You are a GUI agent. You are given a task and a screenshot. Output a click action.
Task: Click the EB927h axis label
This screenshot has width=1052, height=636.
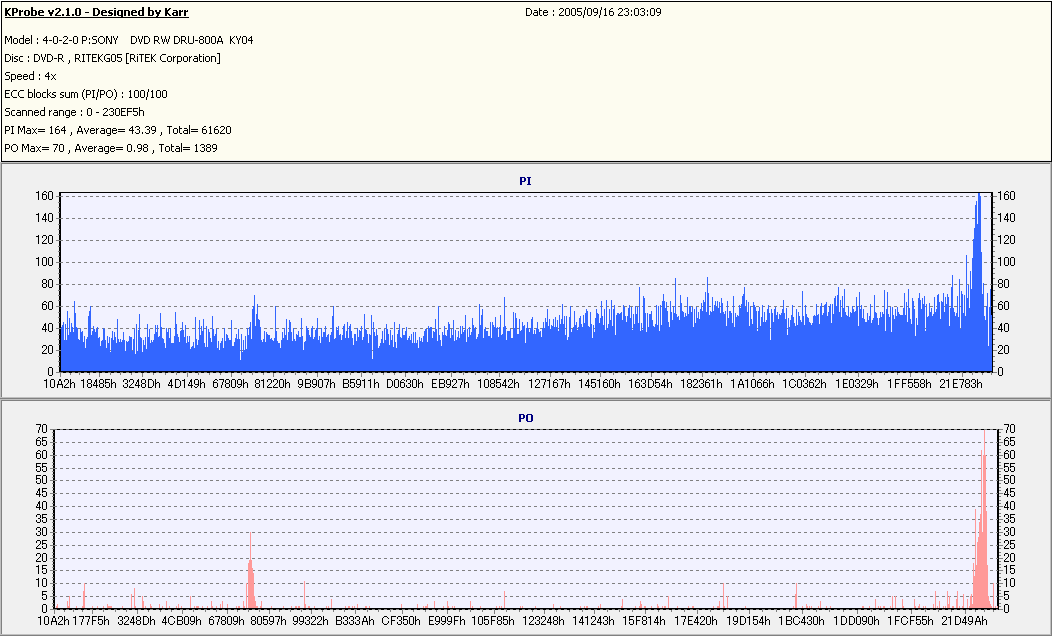(x=450, y=384)
